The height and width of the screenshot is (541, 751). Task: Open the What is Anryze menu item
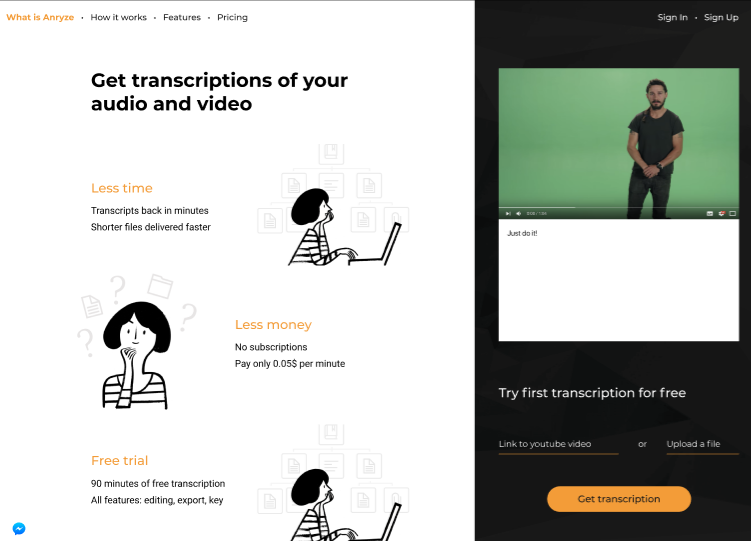[40, 17]
